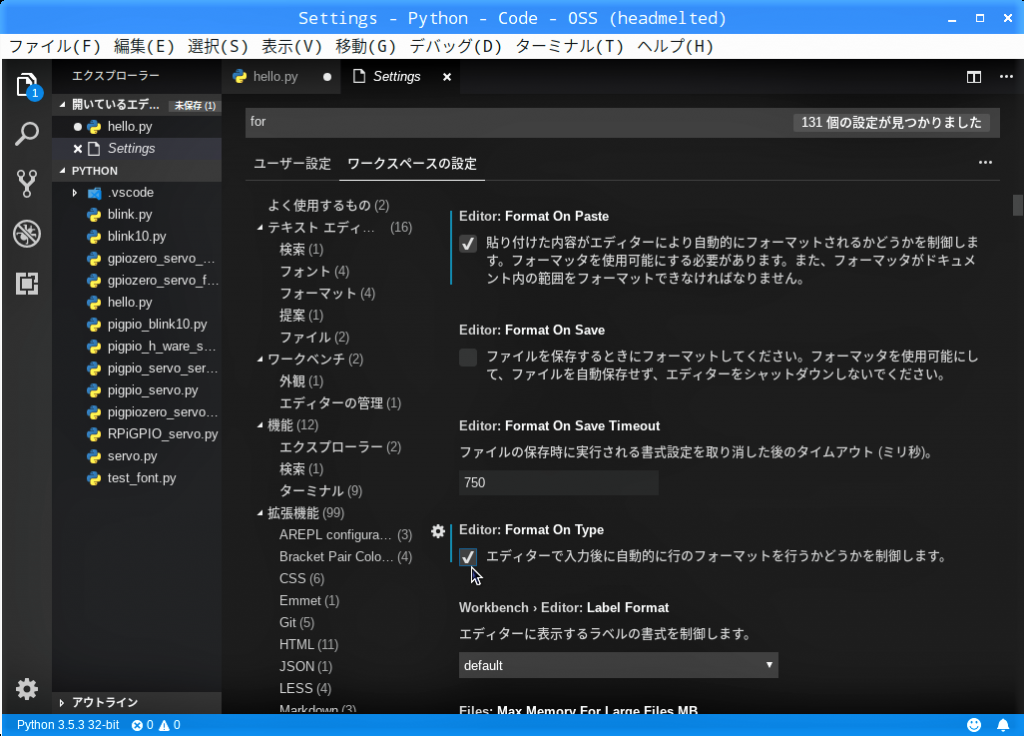Open the Label Format dropdown
This screenshot has width=1024, height=736.
(x=618, y=665)
